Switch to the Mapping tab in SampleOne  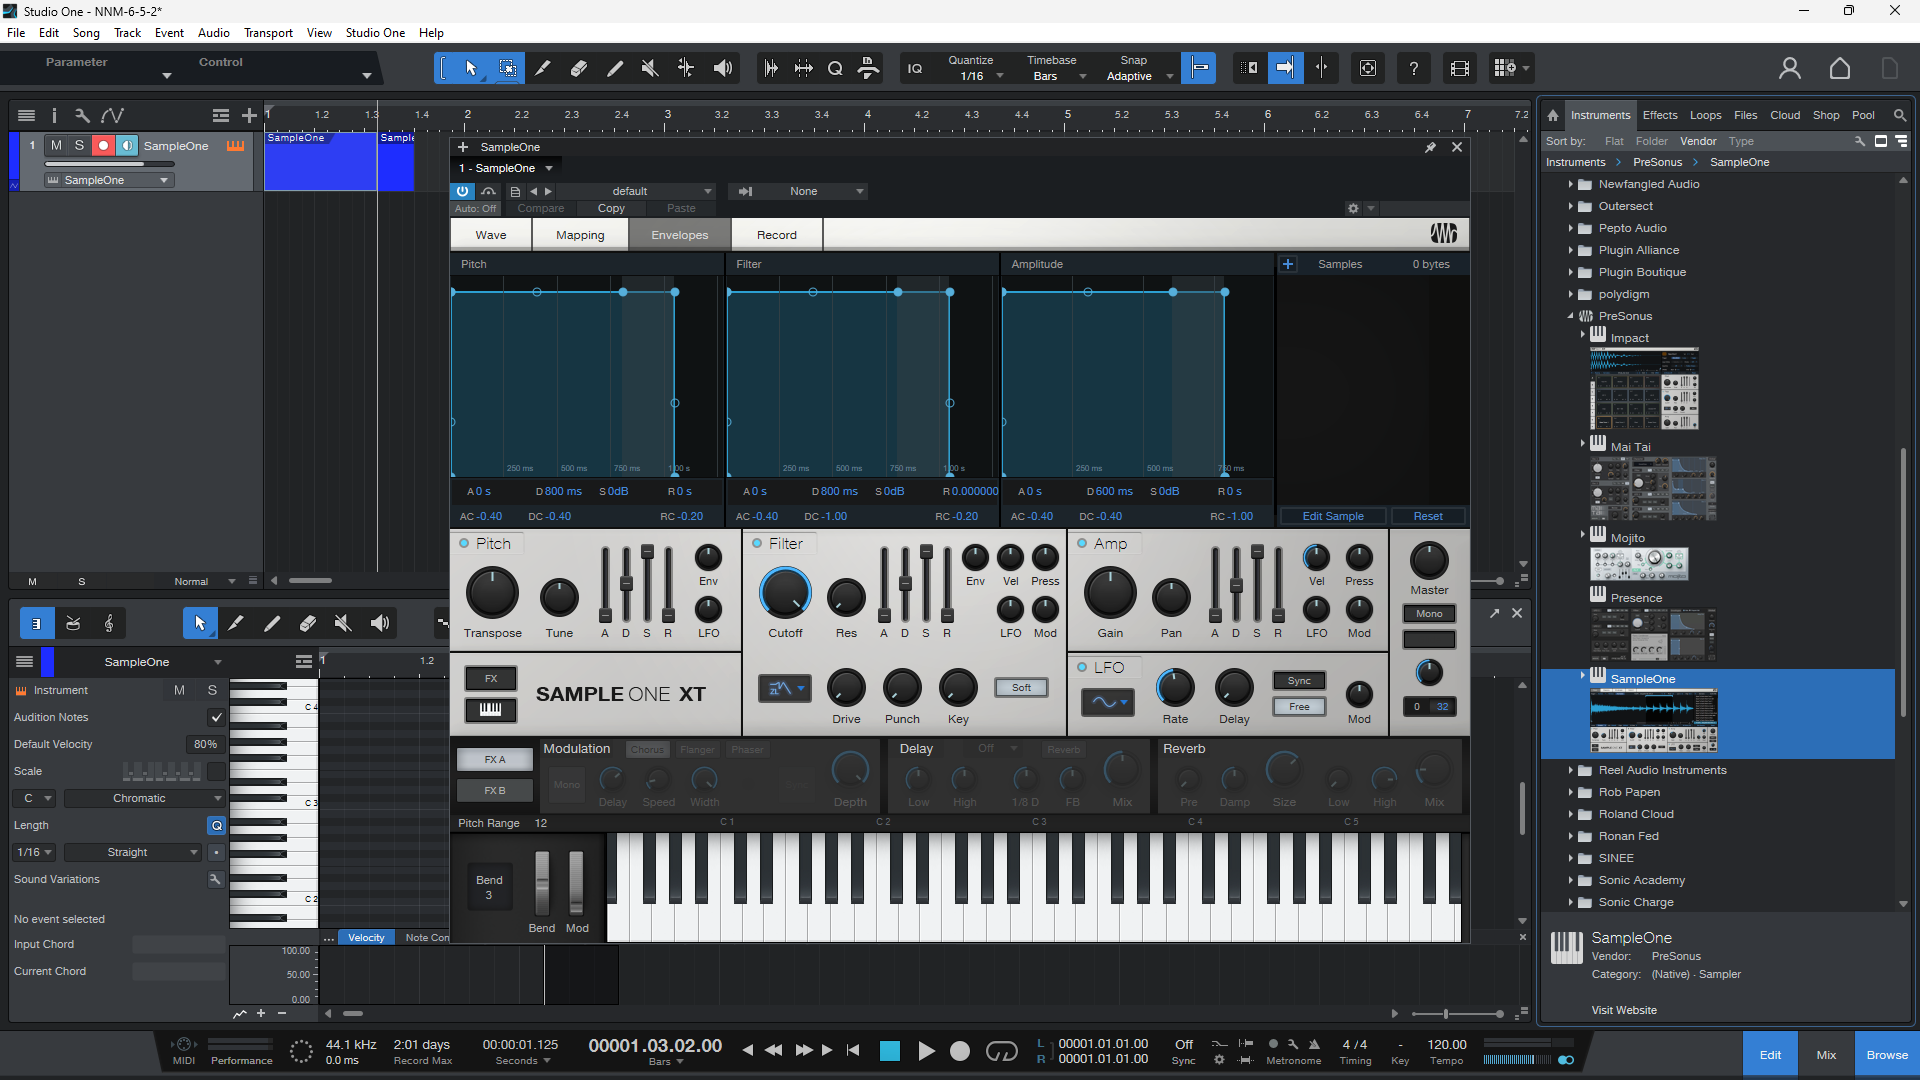coord(580,235)
